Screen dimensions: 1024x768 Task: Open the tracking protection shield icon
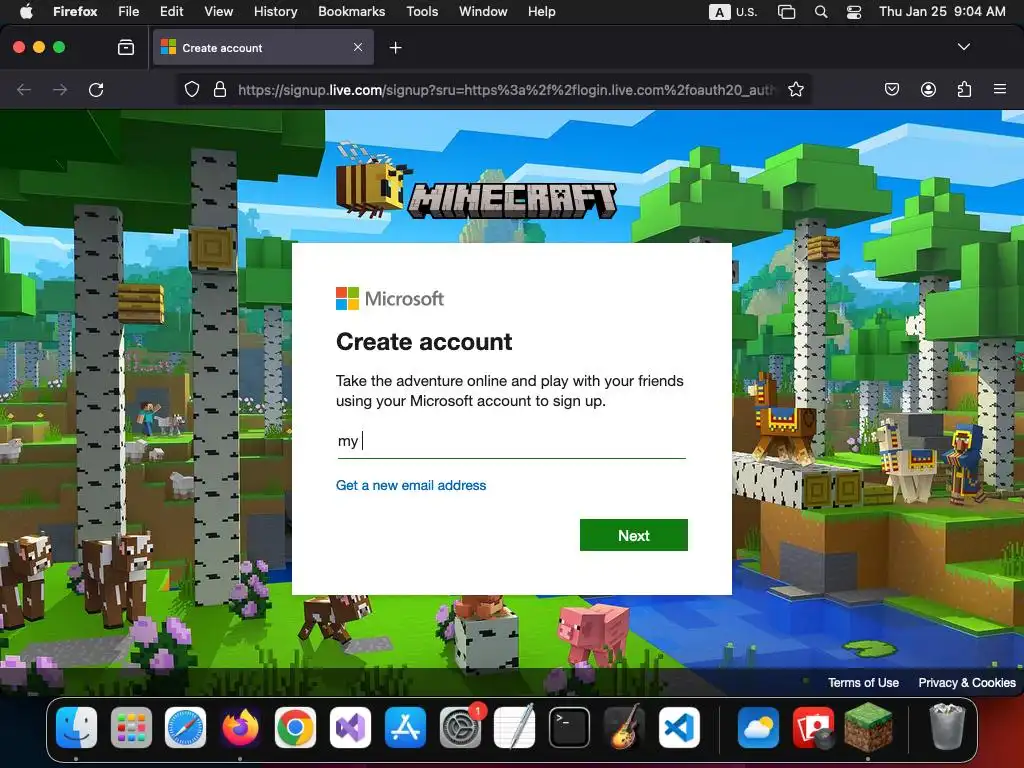tap(191, 89)
